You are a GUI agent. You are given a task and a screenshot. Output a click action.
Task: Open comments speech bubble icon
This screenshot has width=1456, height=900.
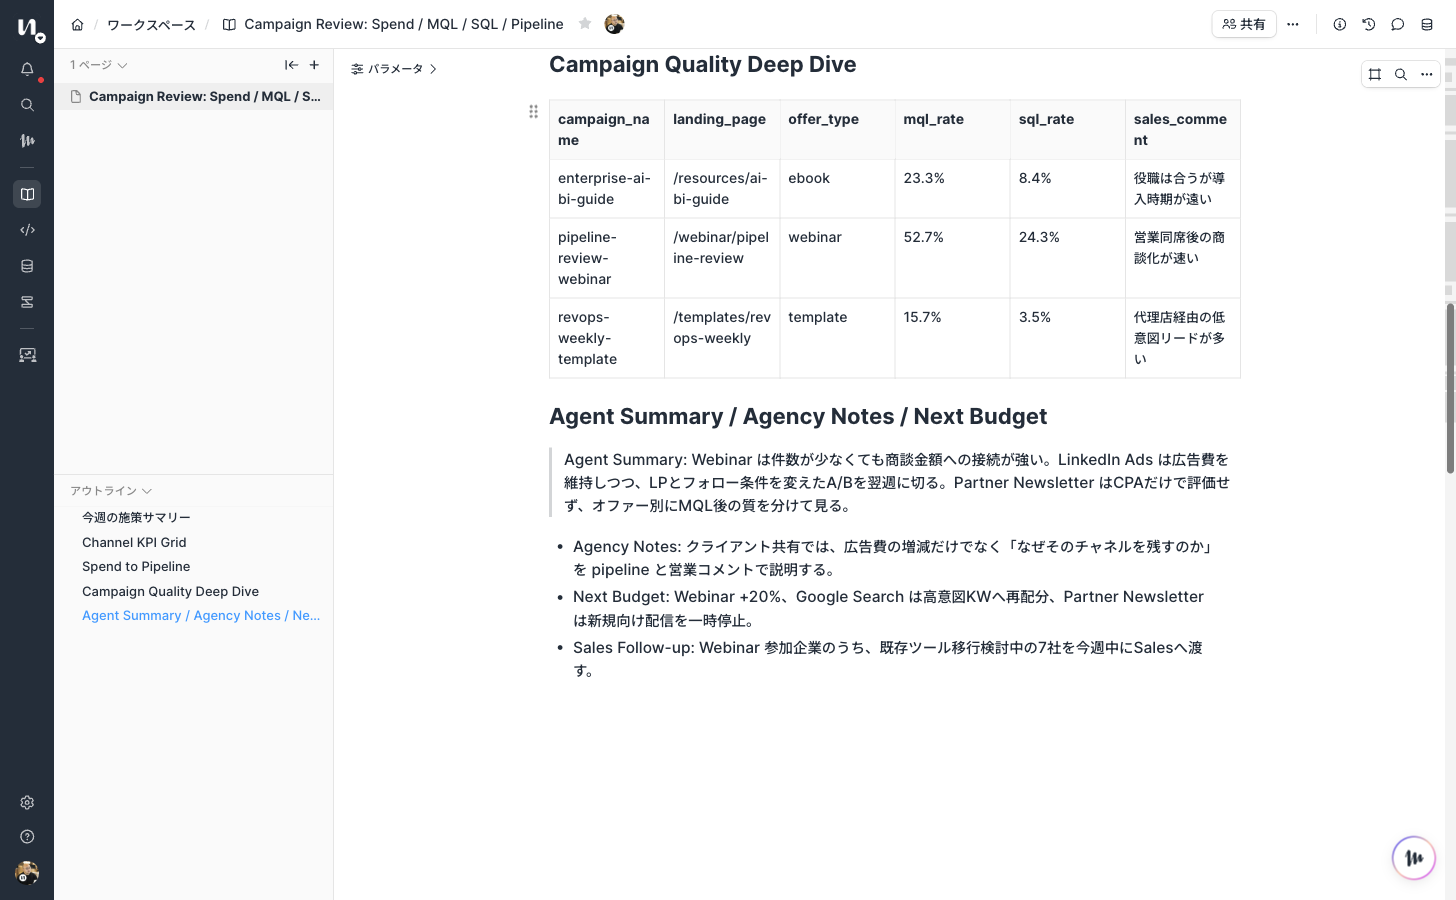[1398, 24]
